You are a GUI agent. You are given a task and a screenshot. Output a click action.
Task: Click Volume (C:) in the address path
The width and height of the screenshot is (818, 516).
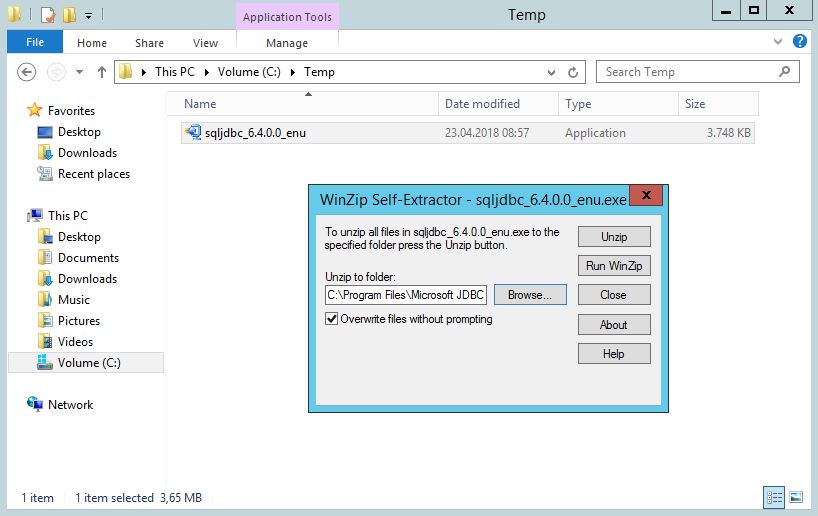[x=249, y=72]
